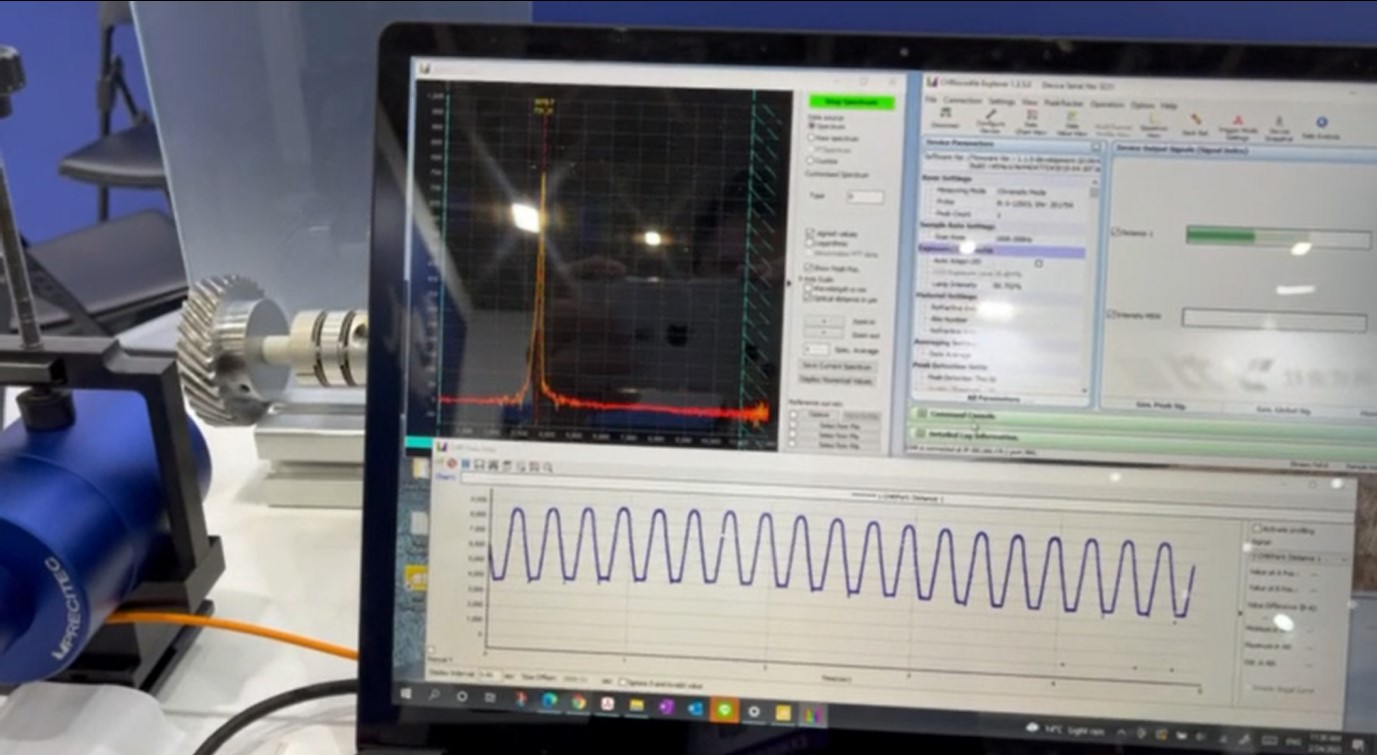1377x755 pixels.
Task: Select the Custom data source radio
Action: (811, 160)
